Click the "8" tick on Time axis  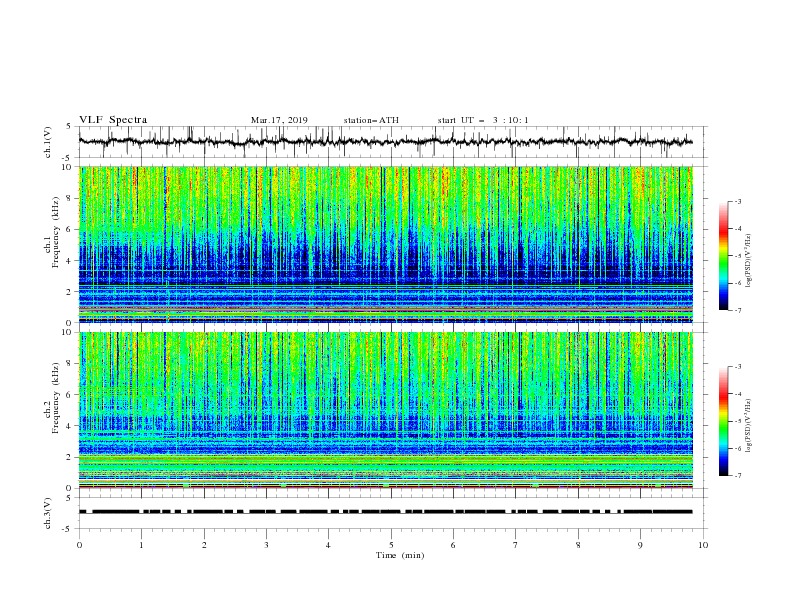point(578,545)
